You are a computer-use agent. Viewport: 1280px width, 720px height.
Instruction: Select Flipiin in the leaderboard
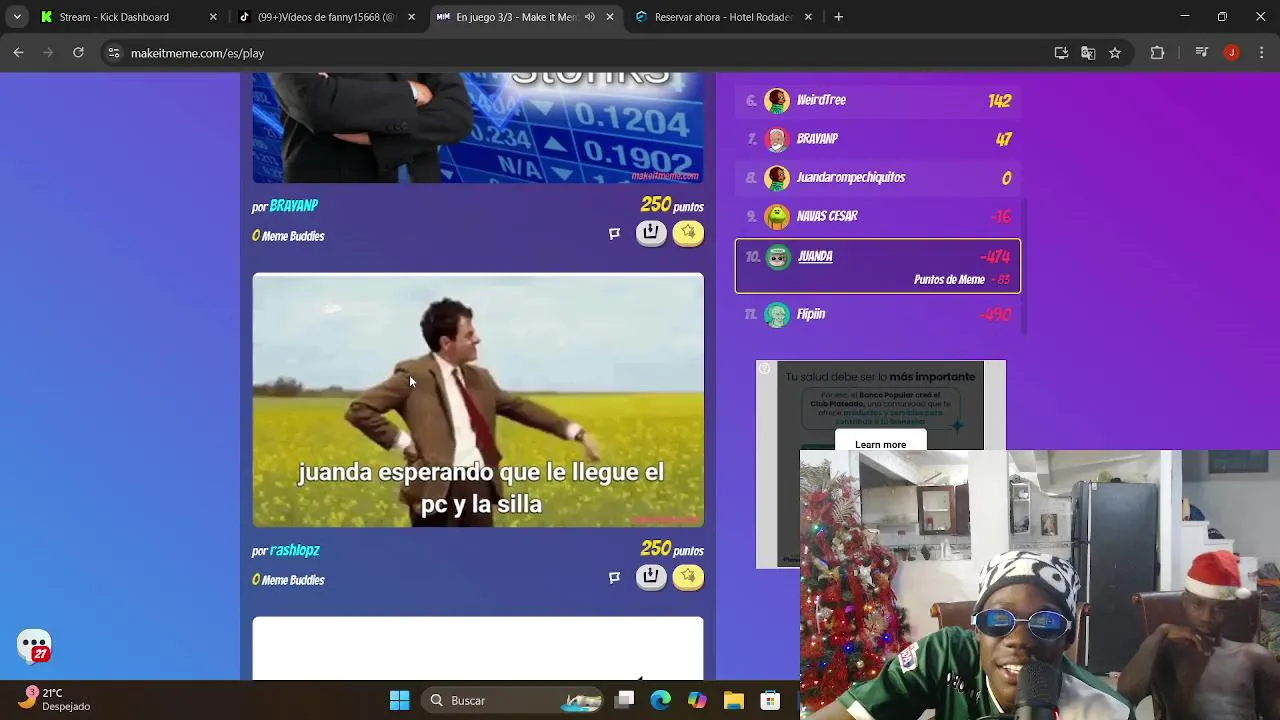point(878,314)
